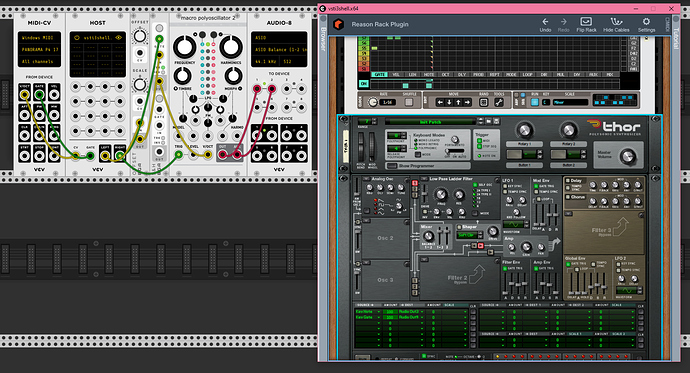Select the NOTE edit tab in sequencer

tap(429, 74)
